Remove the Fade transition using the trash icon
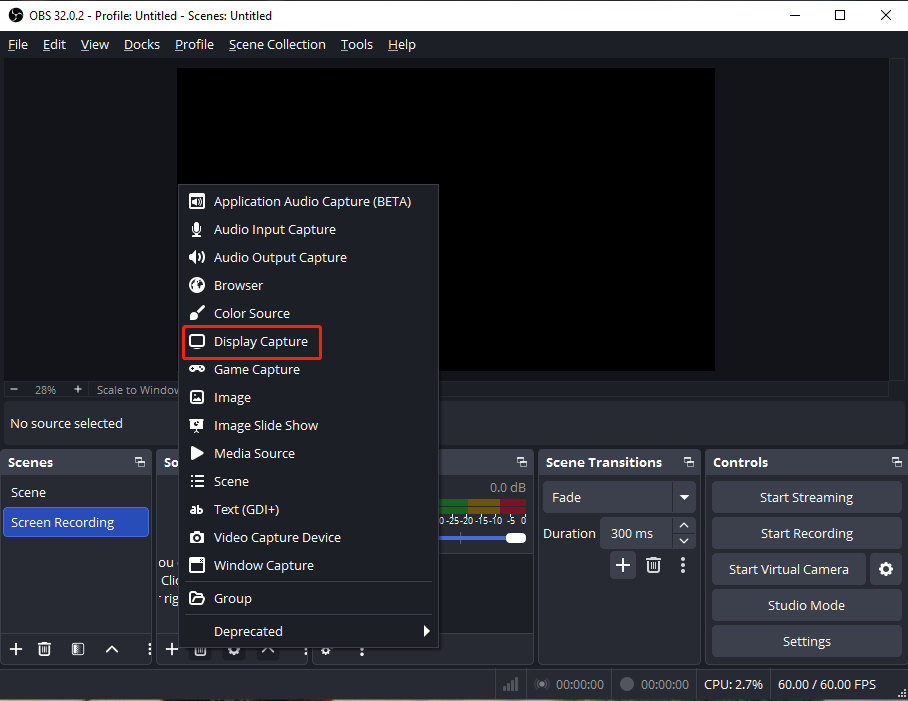The width and height of the screenshot is (908, 701). 653,565
